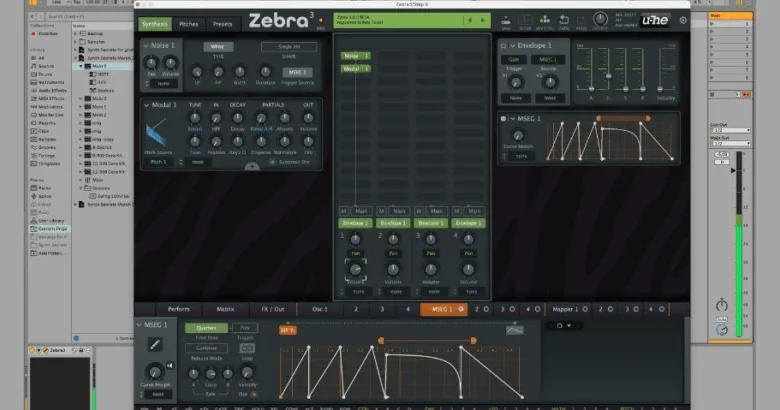Click the Modal 1 pitch source graphic
This screenshot has height=410, width=780.
157,135
